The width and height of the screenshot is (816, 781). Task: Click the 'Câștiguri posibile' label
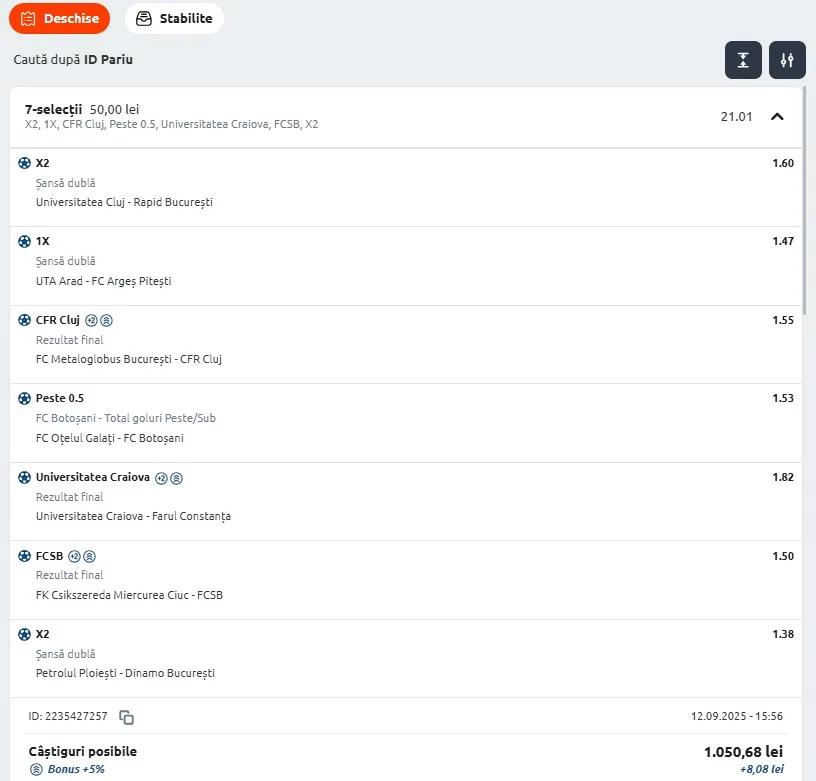pos(83,751)
